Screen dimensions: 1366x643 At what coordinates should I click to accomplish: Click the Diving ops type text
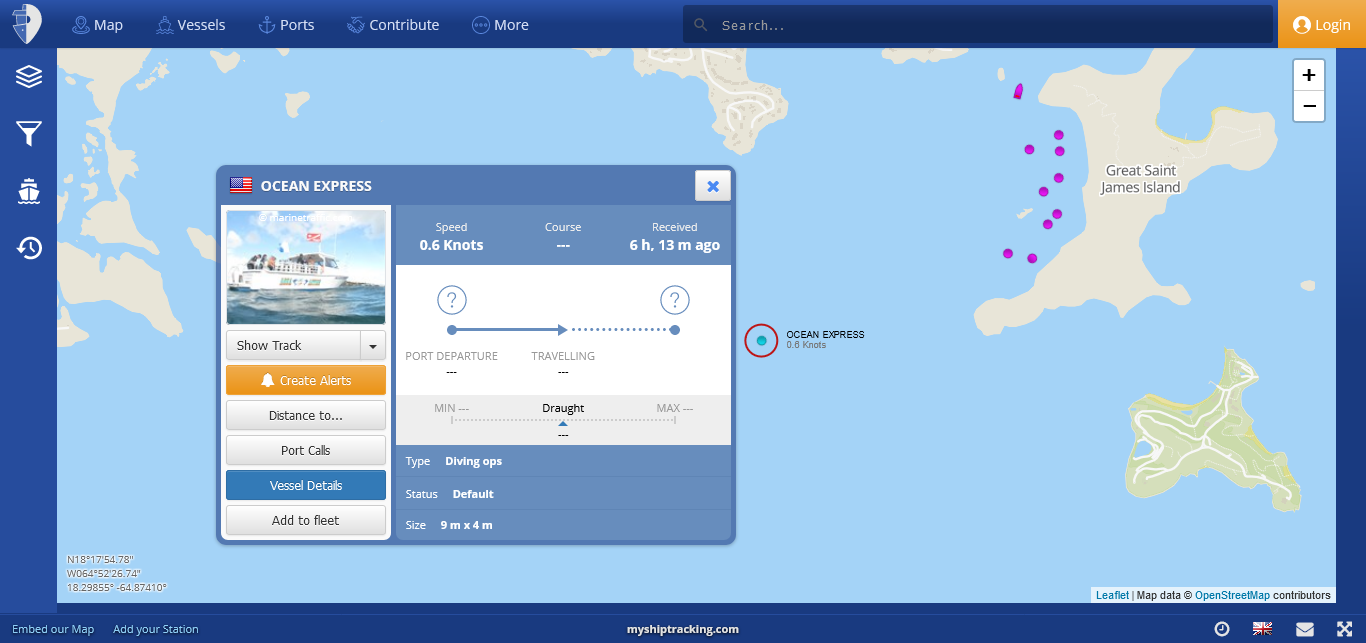click(474, 461)
